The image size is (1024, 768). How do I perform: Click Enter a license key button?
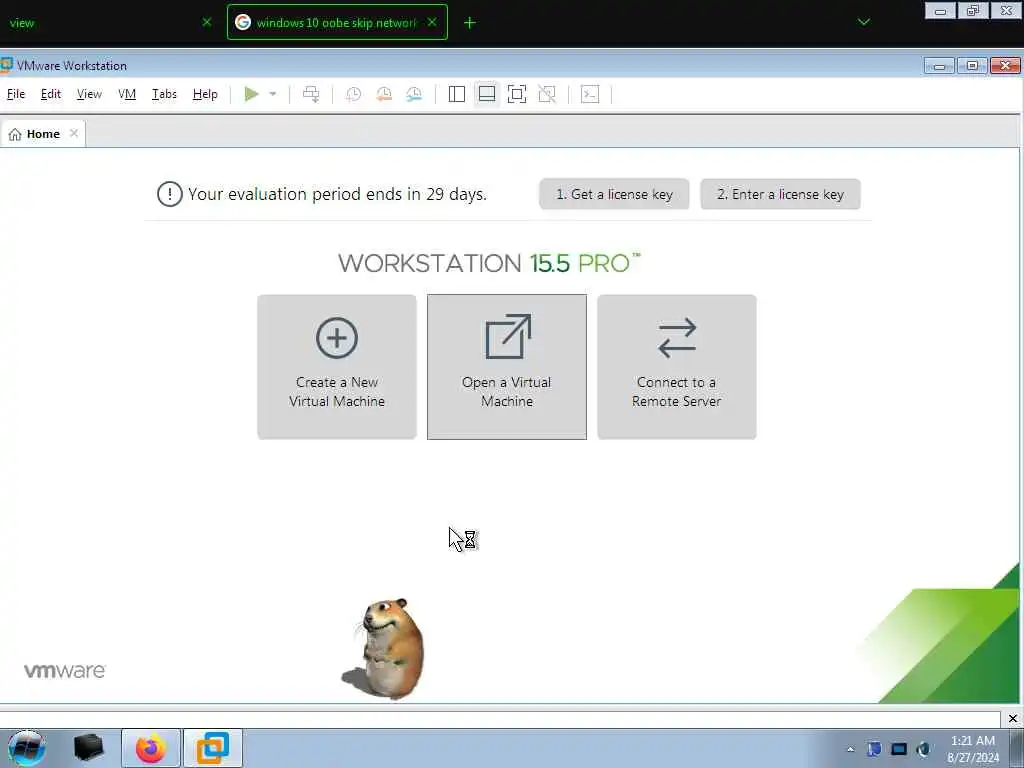(780, 194)
